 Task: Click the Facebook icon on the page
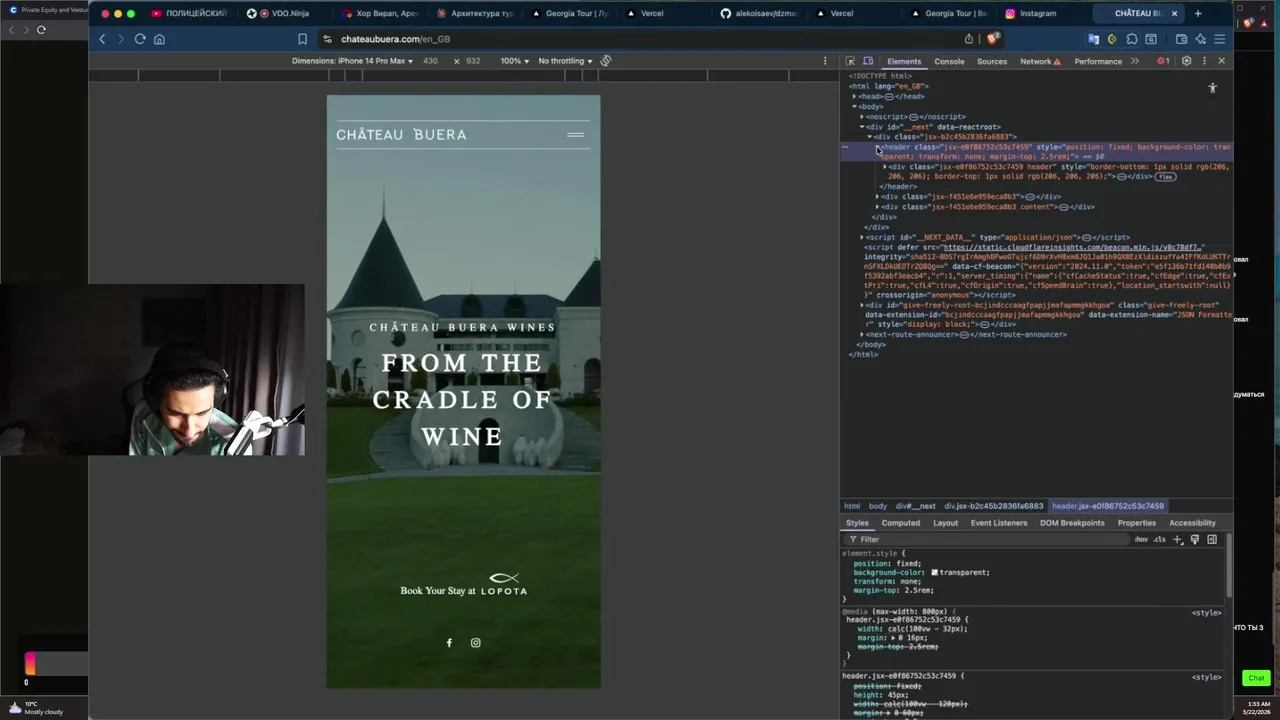coord(449,643)
